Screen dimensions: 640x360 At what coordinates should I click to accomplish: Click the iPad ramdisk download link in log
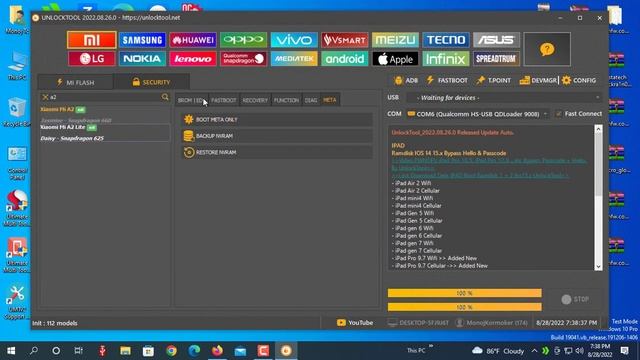(x=480, y=176)
